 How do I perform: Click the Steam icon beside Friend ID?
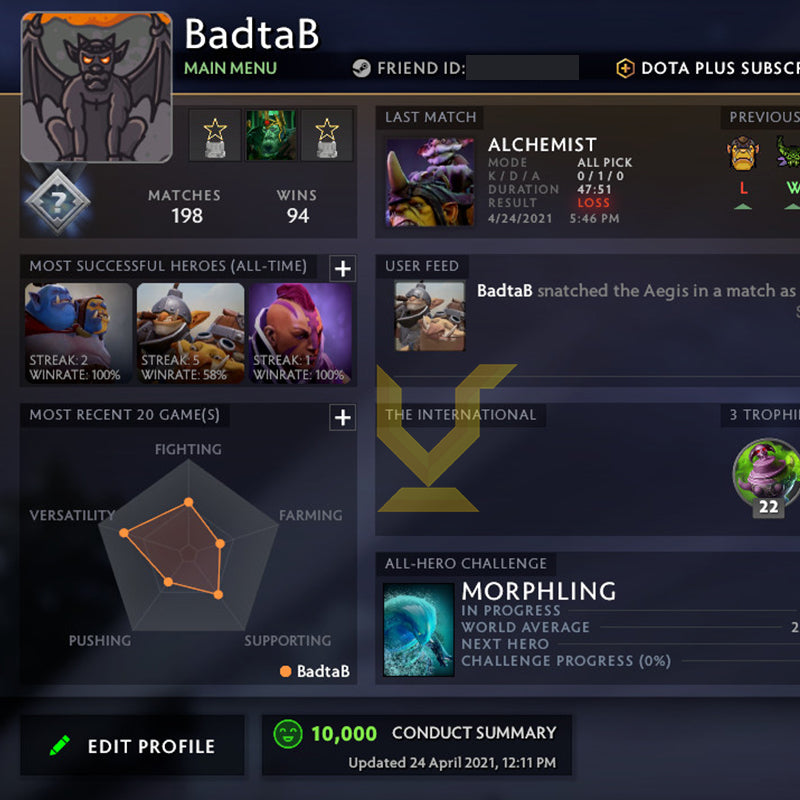(362, 68)
